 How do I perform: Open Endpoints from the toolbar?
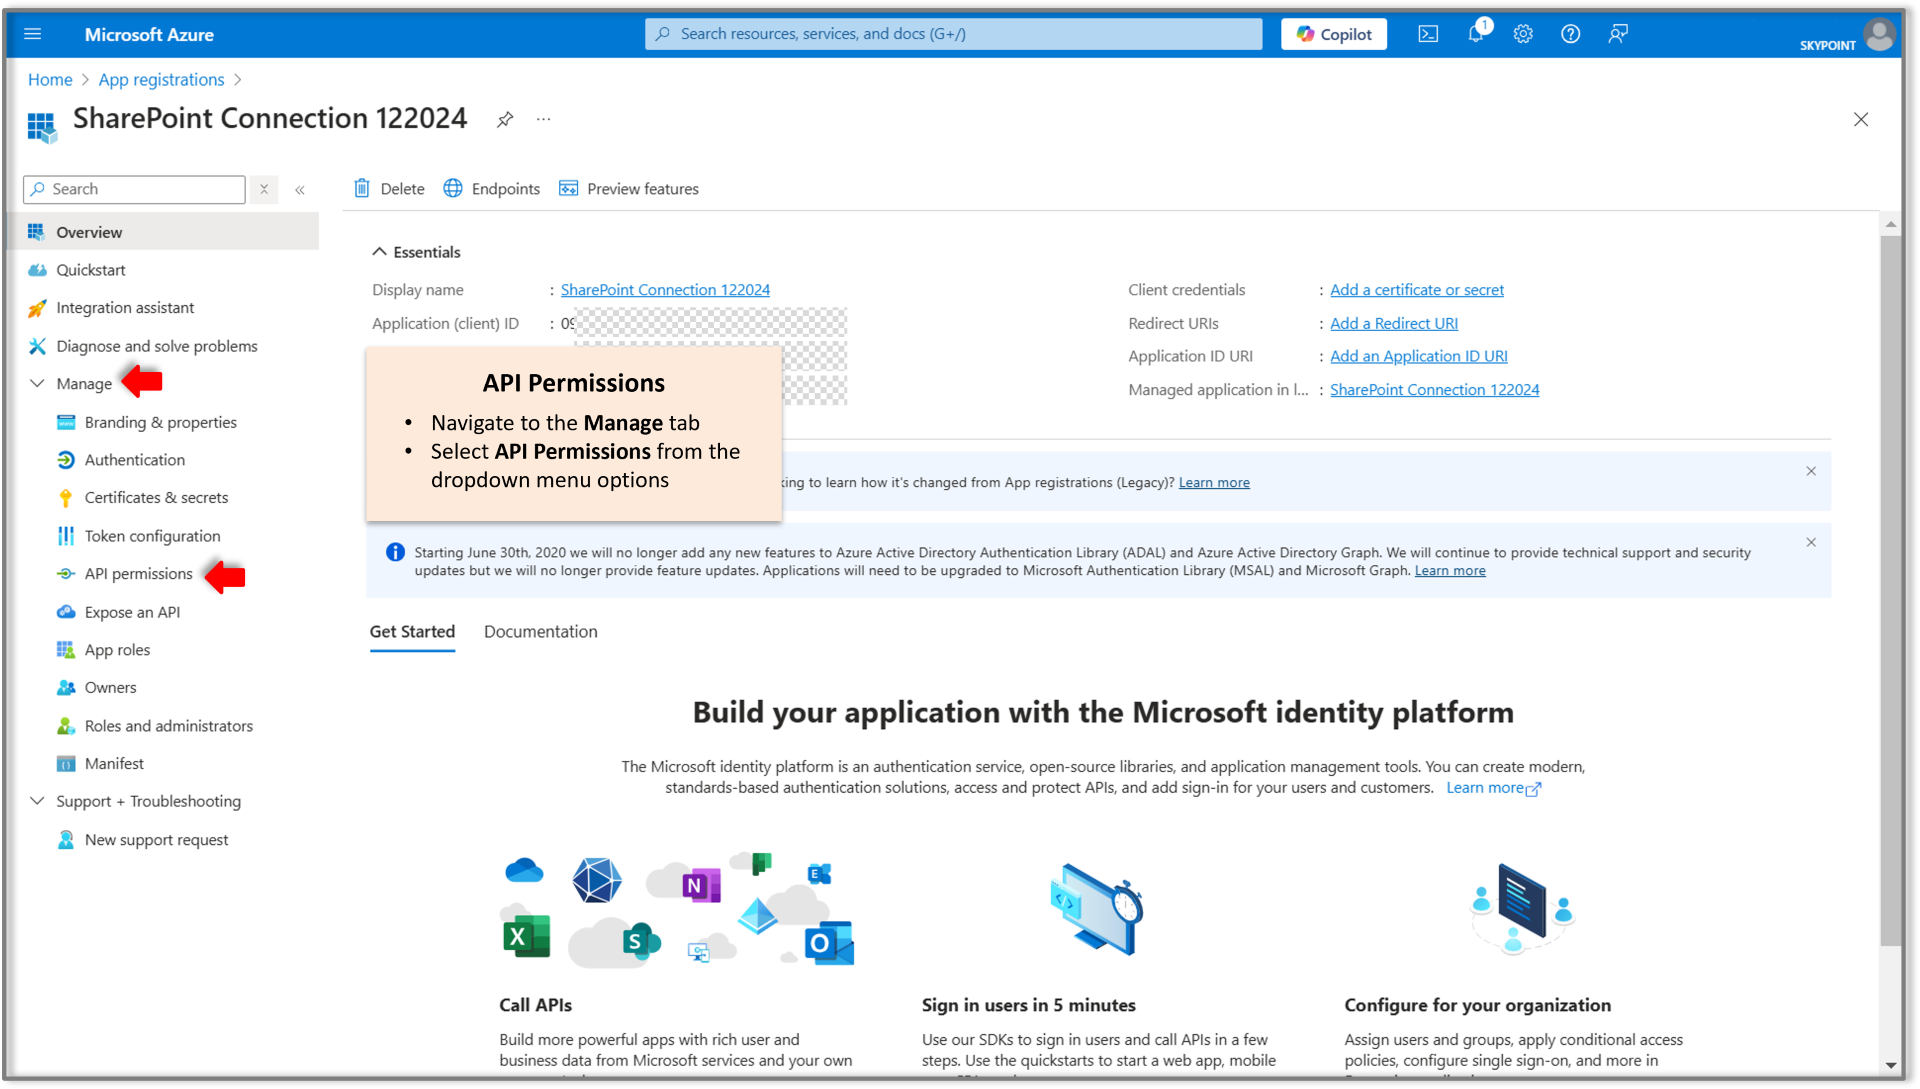coord(492,189)
